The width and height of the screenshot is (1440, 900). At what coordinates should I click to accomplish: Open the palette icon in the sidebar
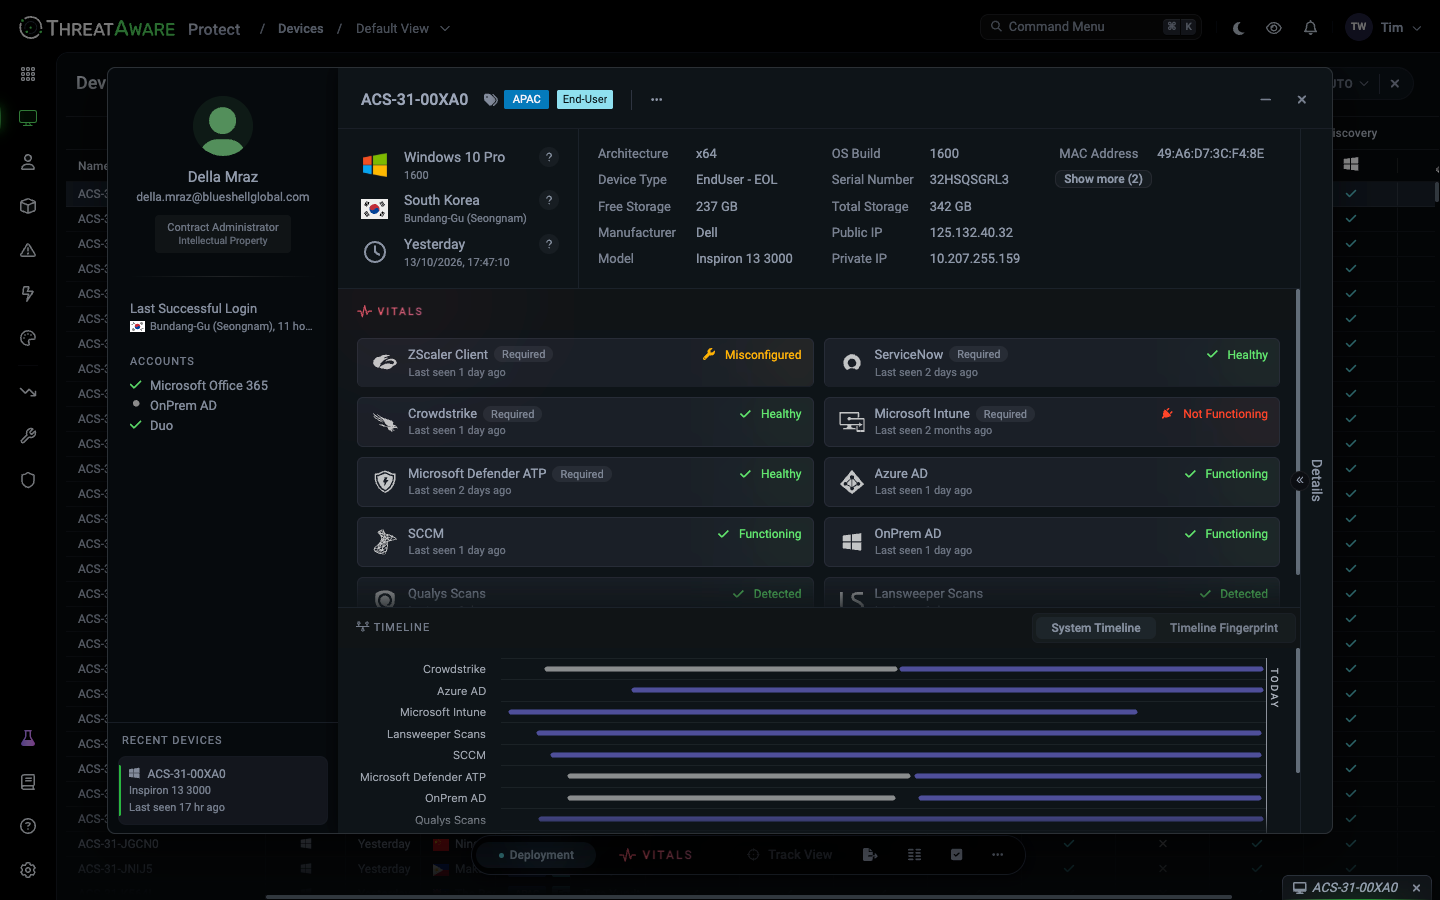tap(28, 338)
